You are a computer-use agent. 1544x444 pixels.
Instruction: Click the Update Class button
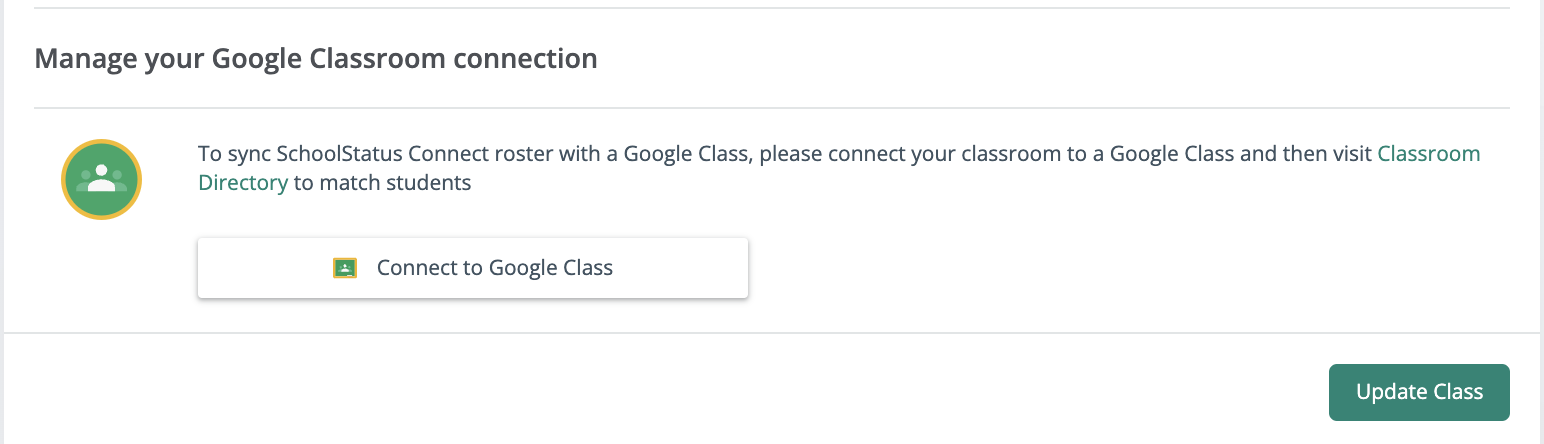[1419, 392]
